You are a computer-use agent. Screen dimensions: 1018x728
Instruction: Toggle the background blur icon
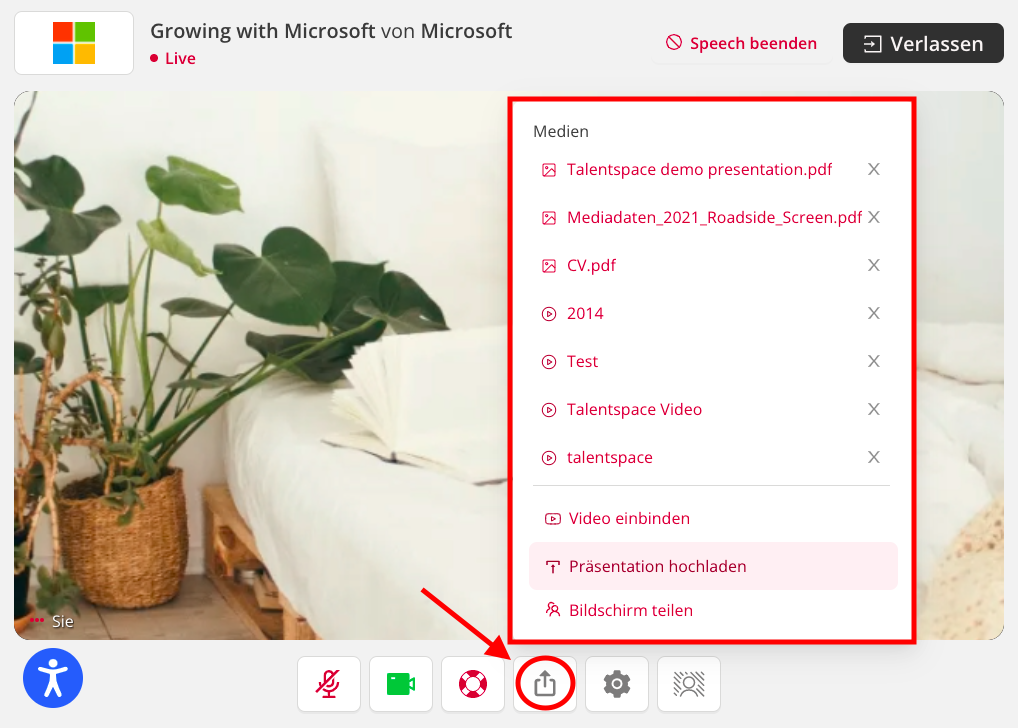pos(689,684)
